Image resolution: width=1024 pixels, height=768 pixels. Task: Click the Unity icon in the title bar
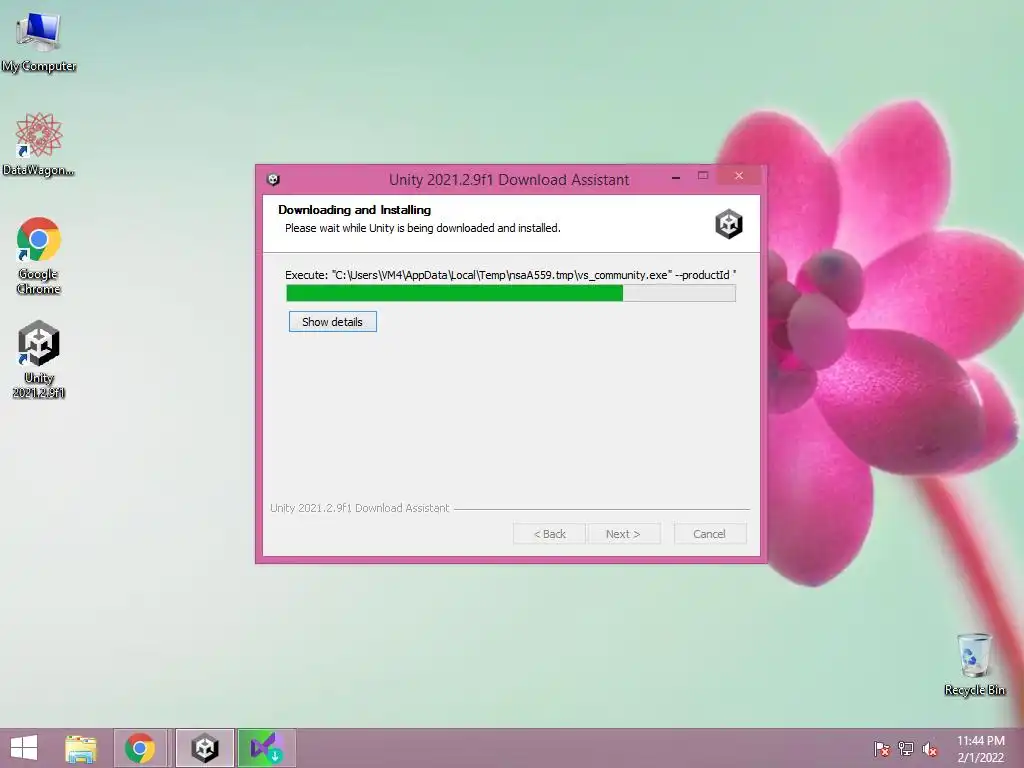pos(273,179)
